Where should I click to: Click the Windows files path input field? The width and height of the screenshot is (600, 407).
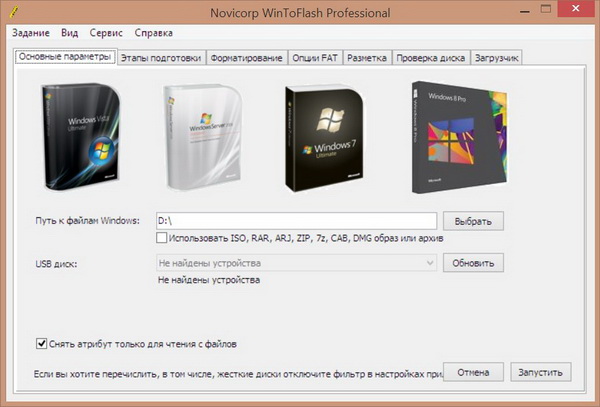[x=295, y=220]
